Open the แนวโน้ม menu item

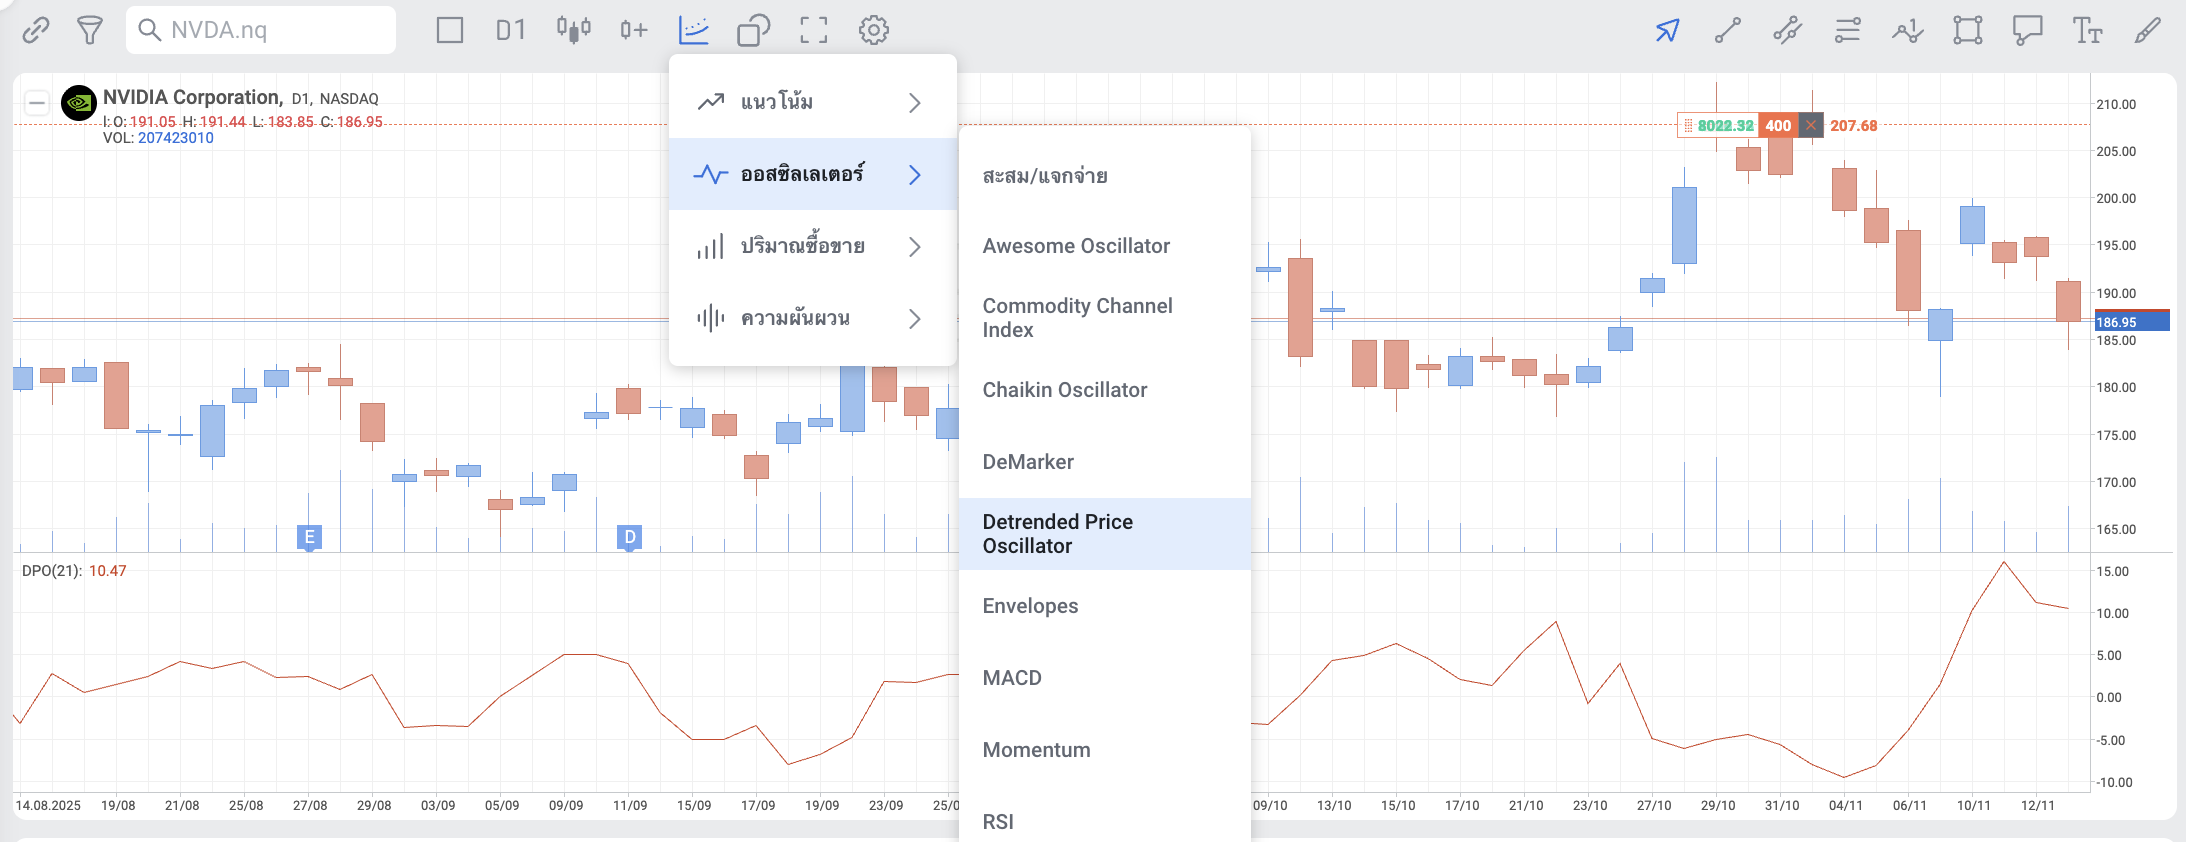[x=813, y=102]
